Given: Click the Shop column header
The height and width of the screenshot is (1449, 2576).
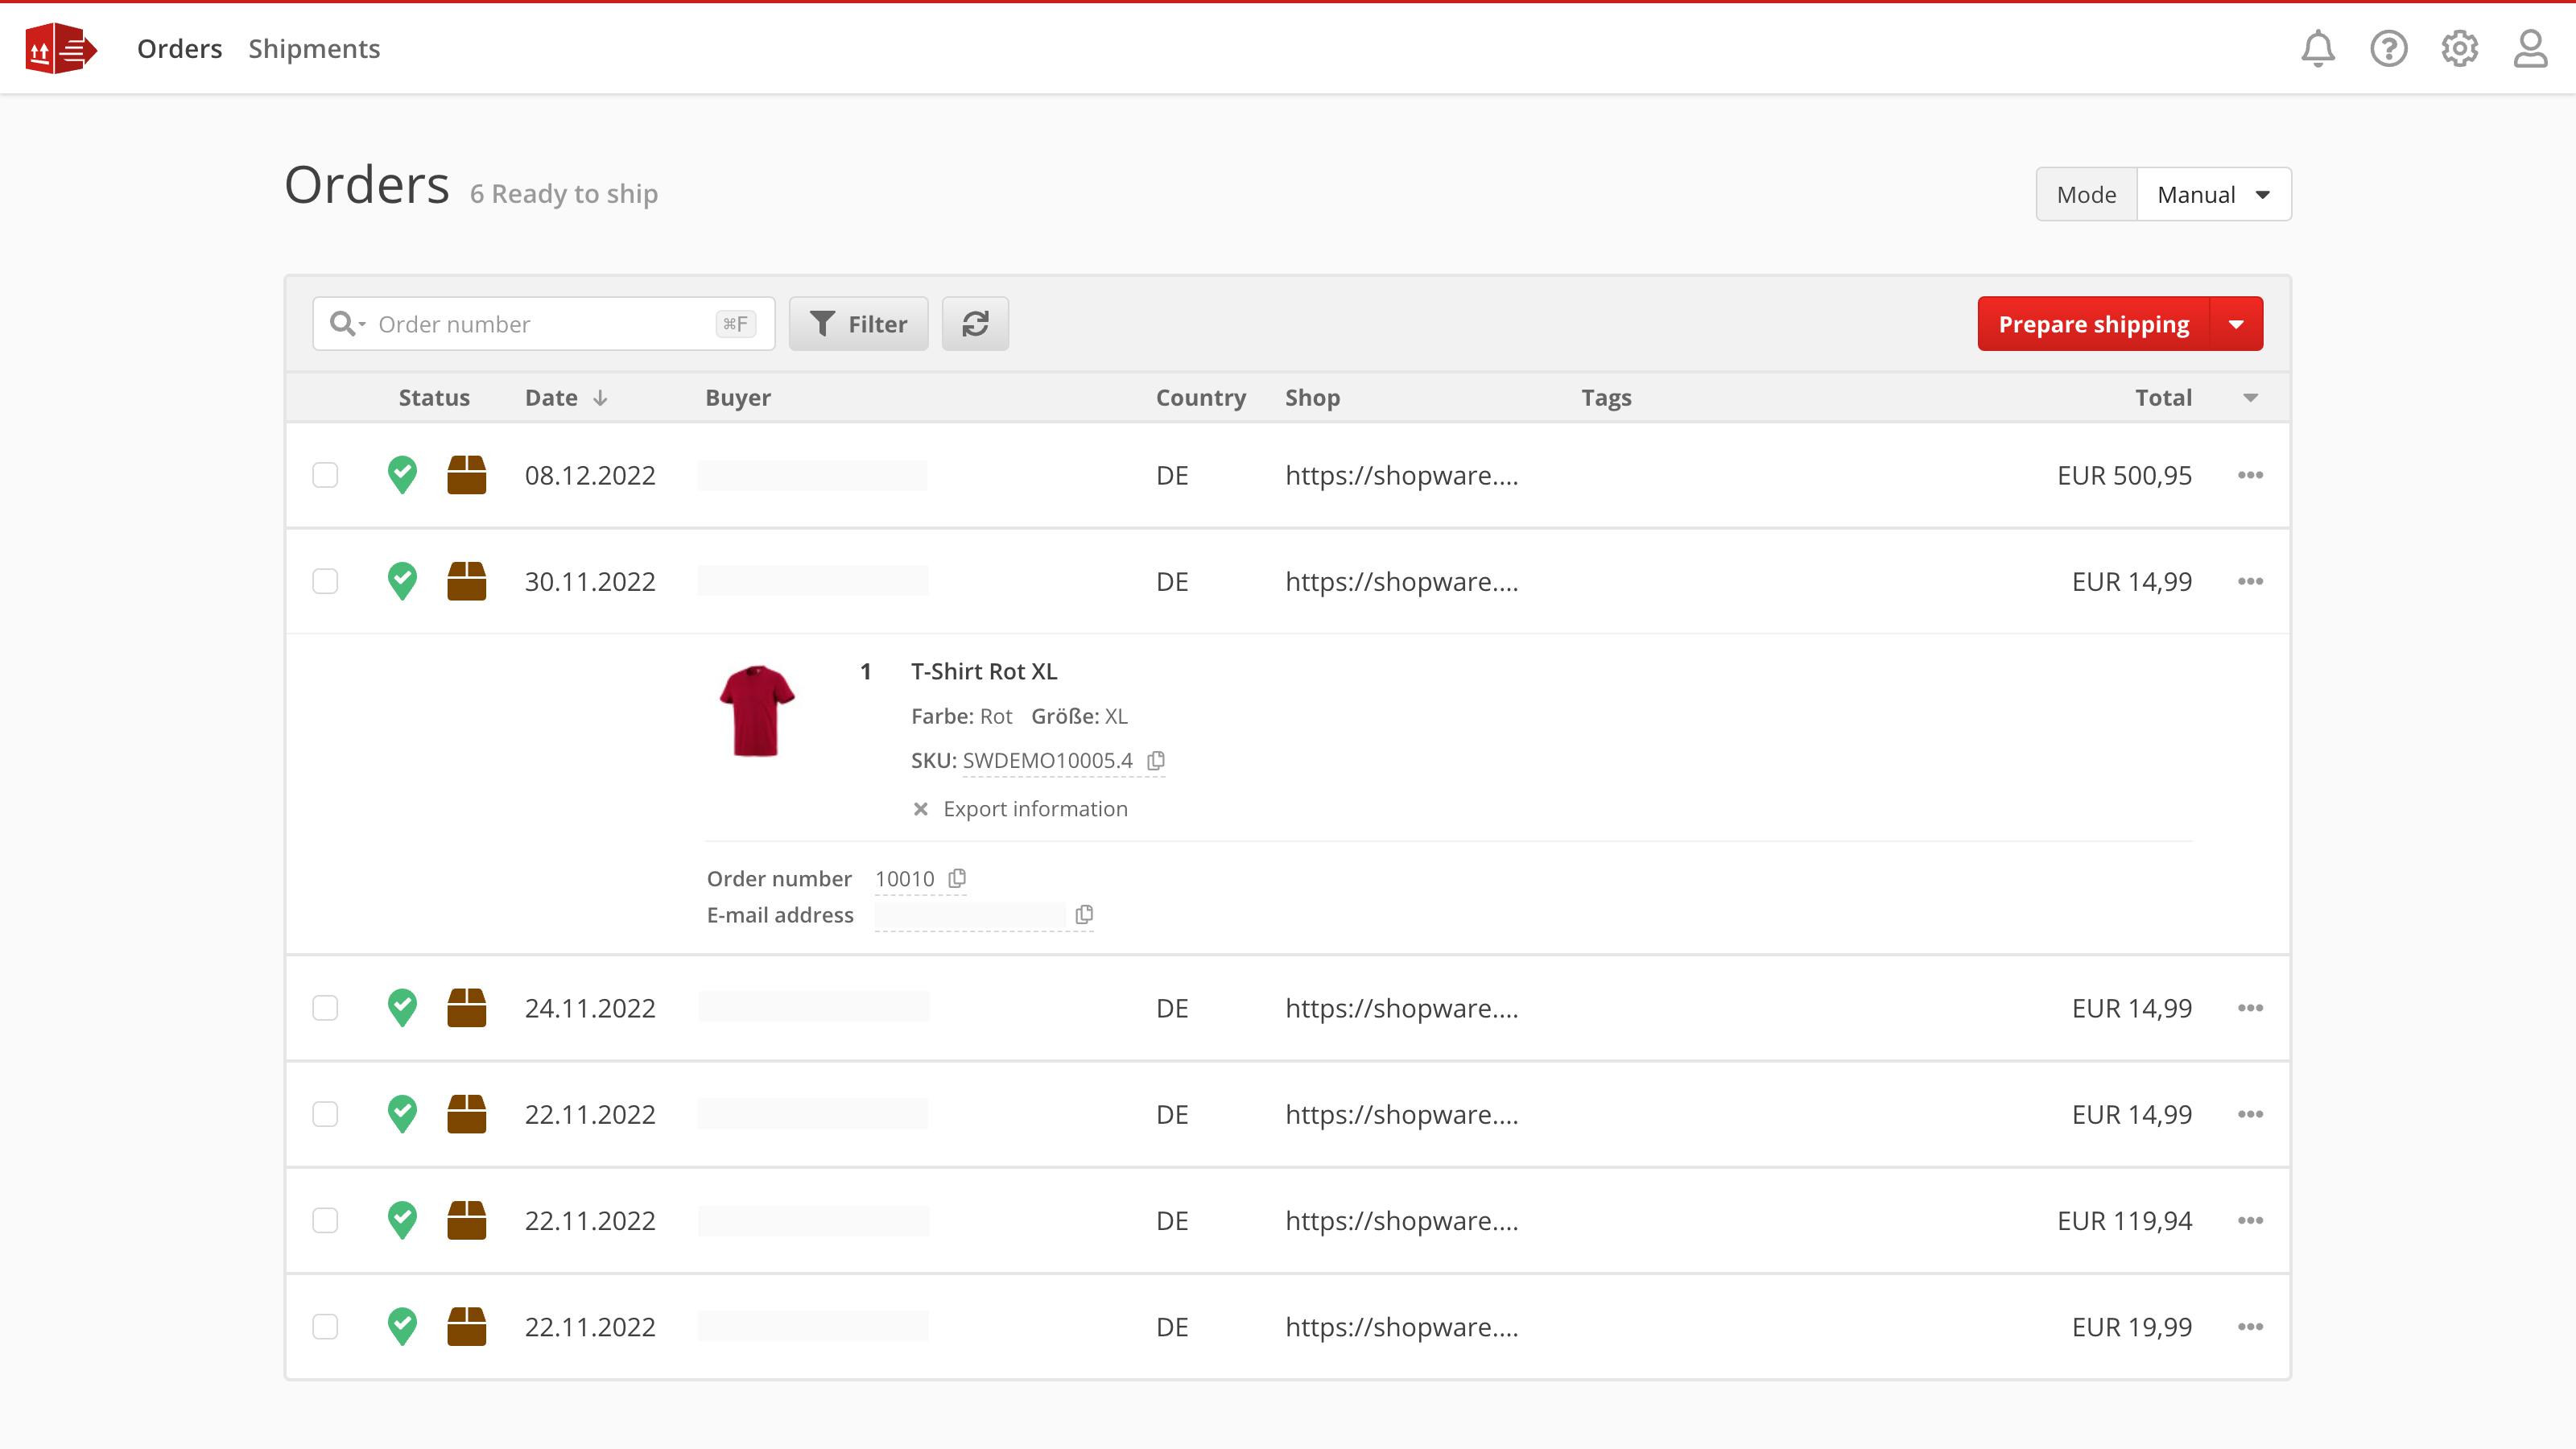Looking at the screenshot, I should [x=1312, y=398].
